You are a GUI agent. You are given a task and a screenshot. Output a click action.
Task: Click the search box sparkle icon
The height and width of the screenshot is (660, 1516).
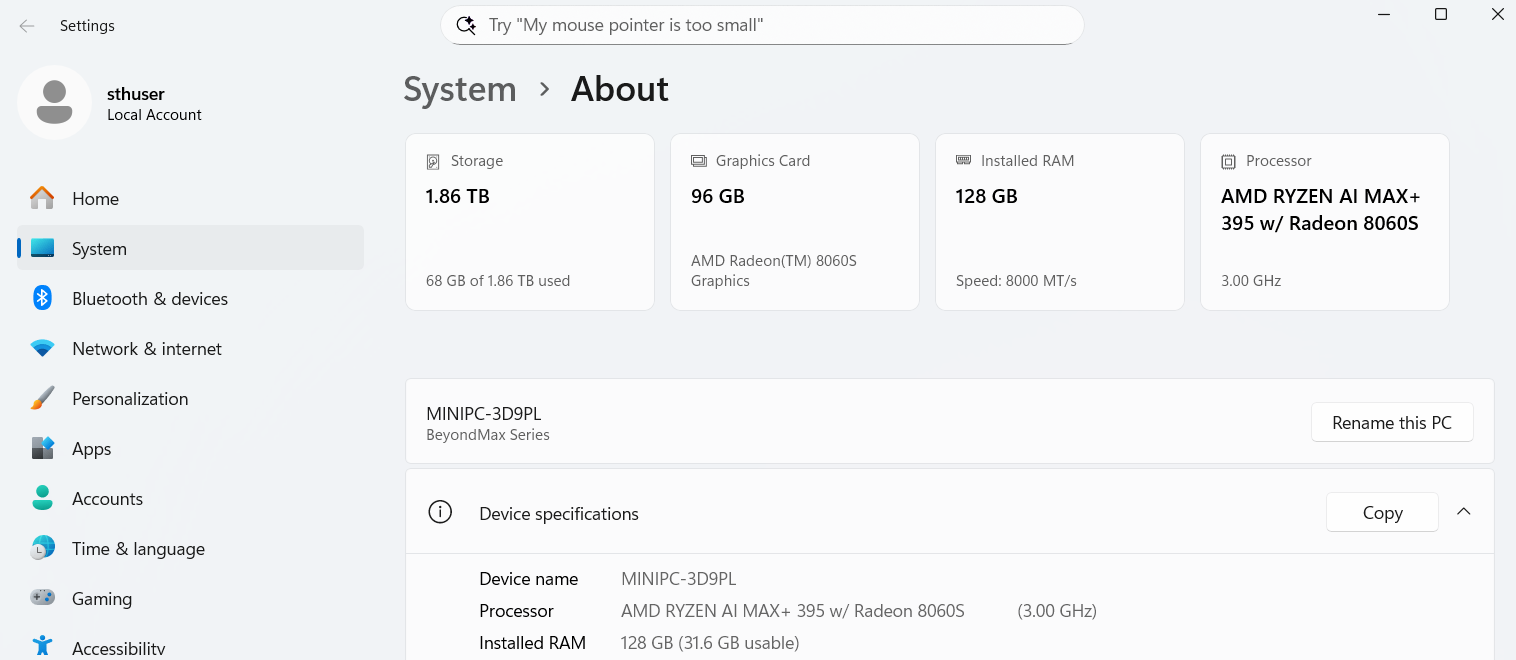(x=466, y=25)
